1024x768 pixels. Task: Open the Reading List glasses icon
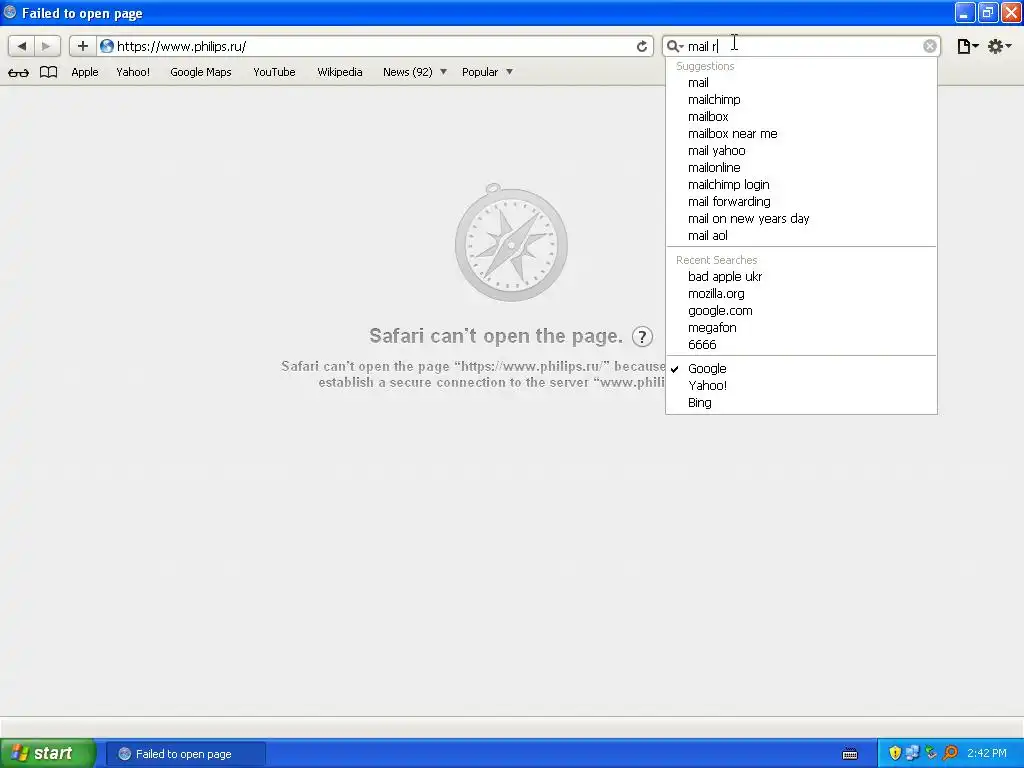[18, 72]
